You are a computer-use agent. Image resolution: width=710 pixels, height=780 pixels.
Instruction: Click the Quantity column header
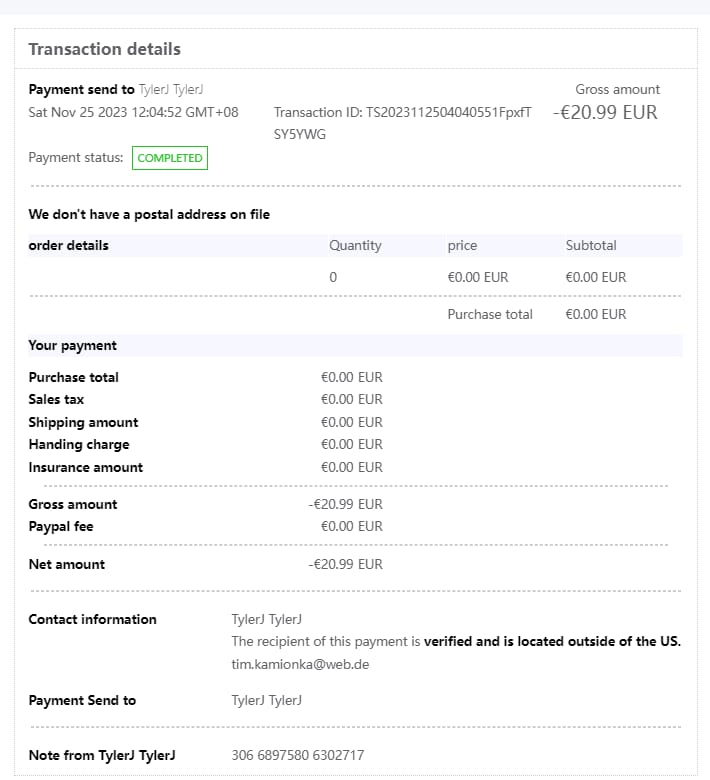coord(355,245)
